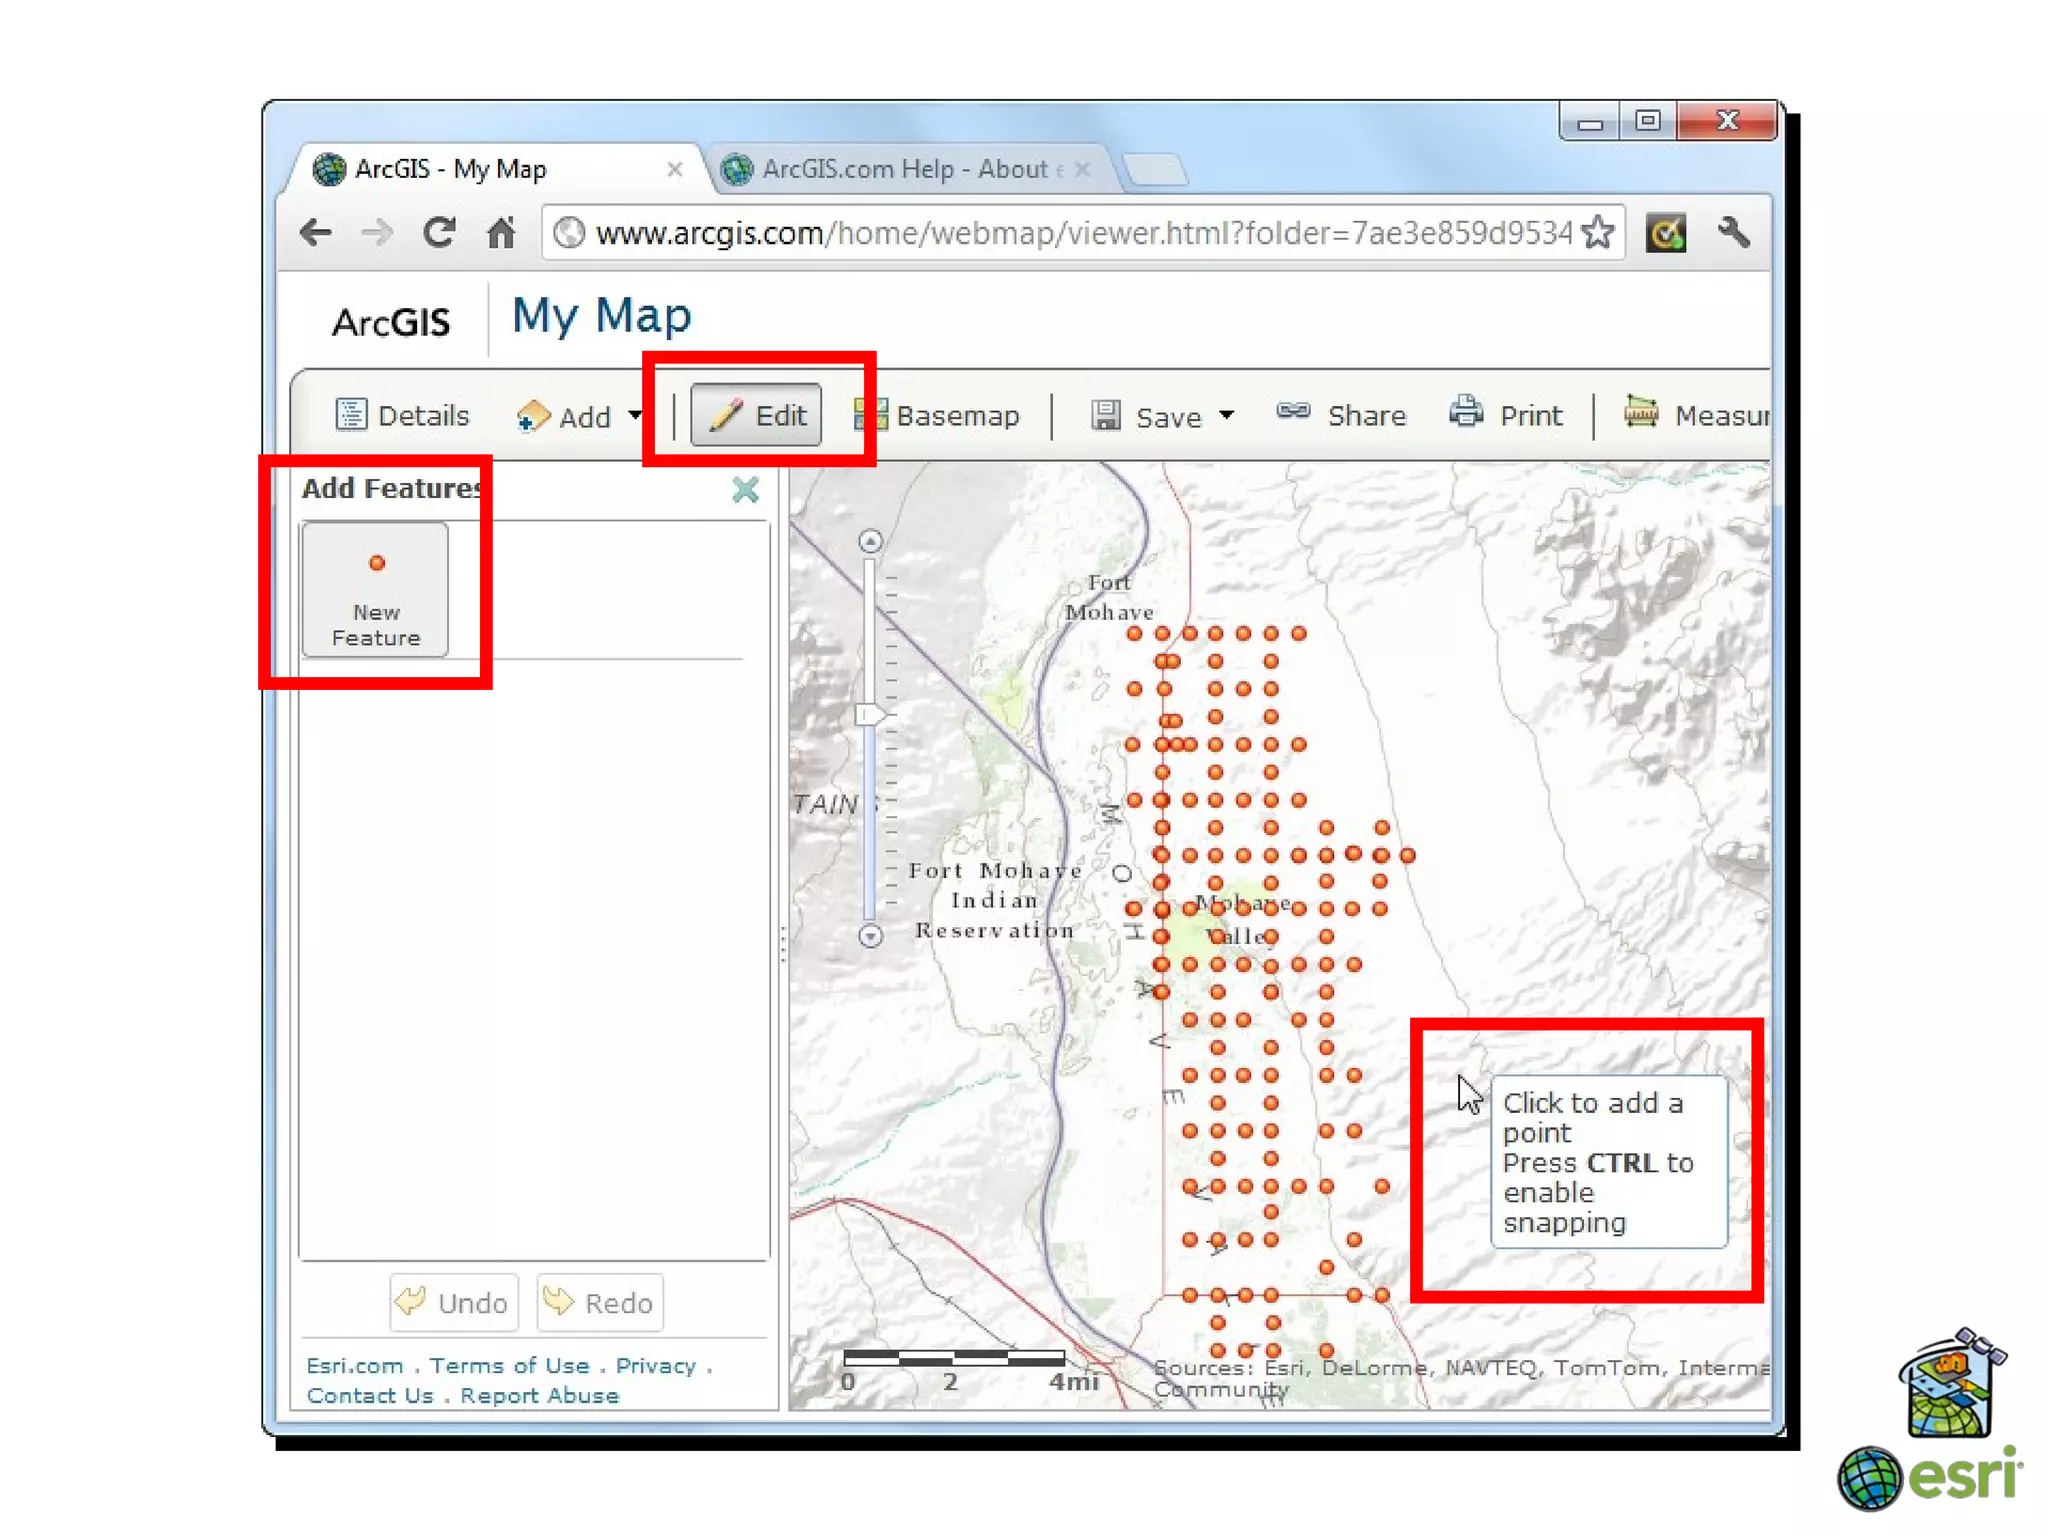Open Terms of Use link
2048x1536 pixels.
[509, 1366]
